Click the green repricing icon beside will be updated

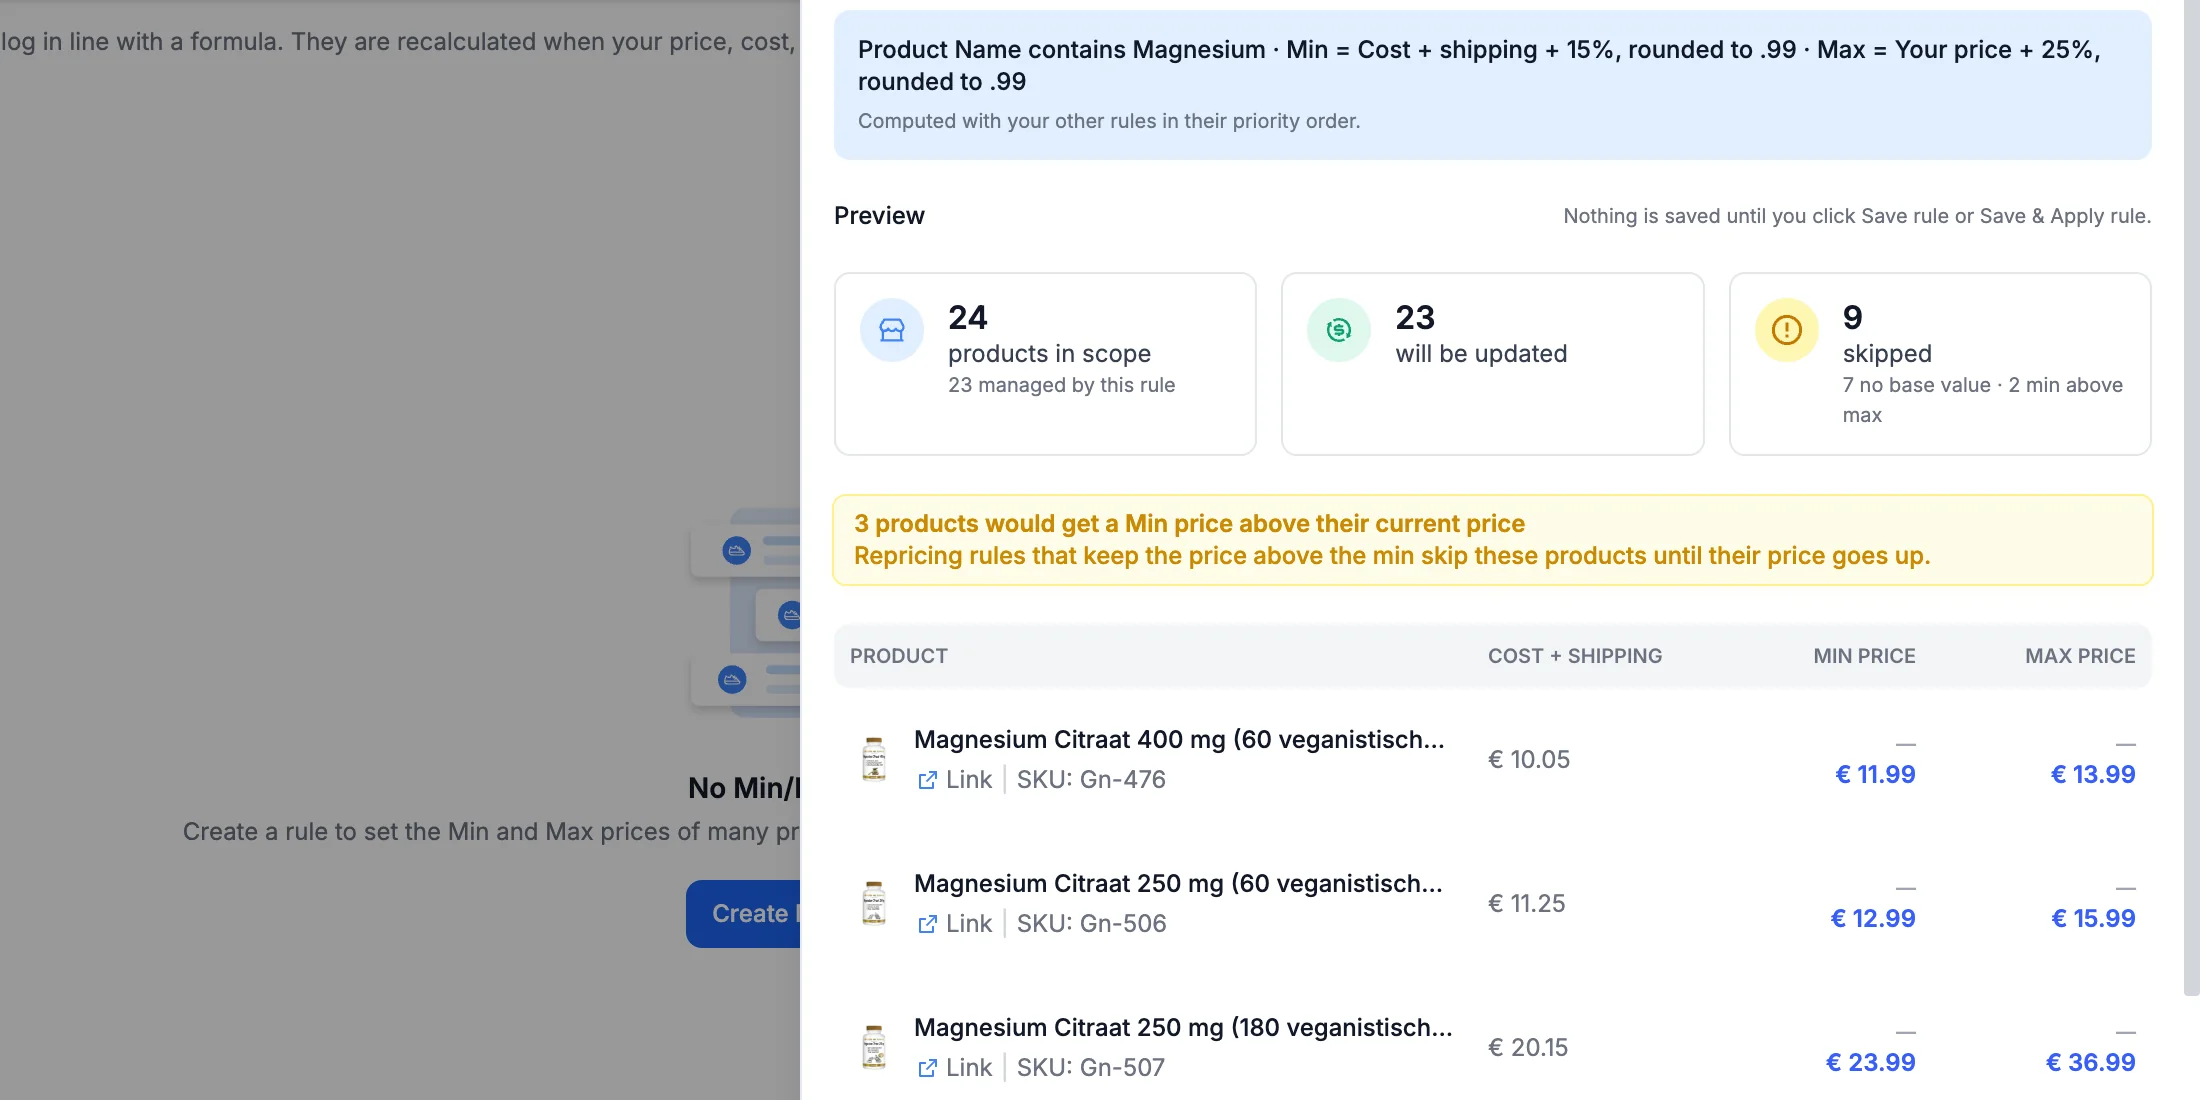coord(1338,330)
